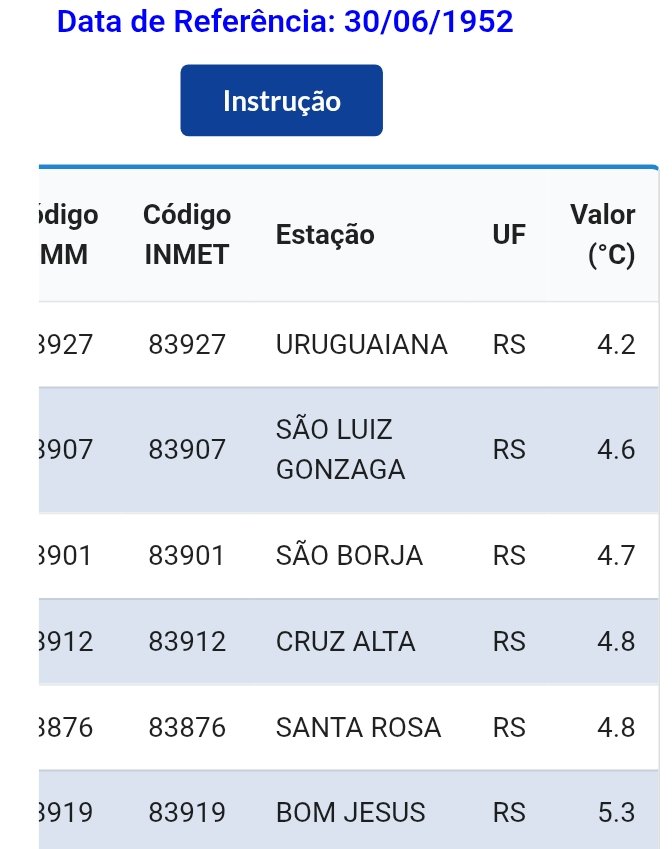
Task: Click the 4.2 temperature value
Action: tap(615, 345)
